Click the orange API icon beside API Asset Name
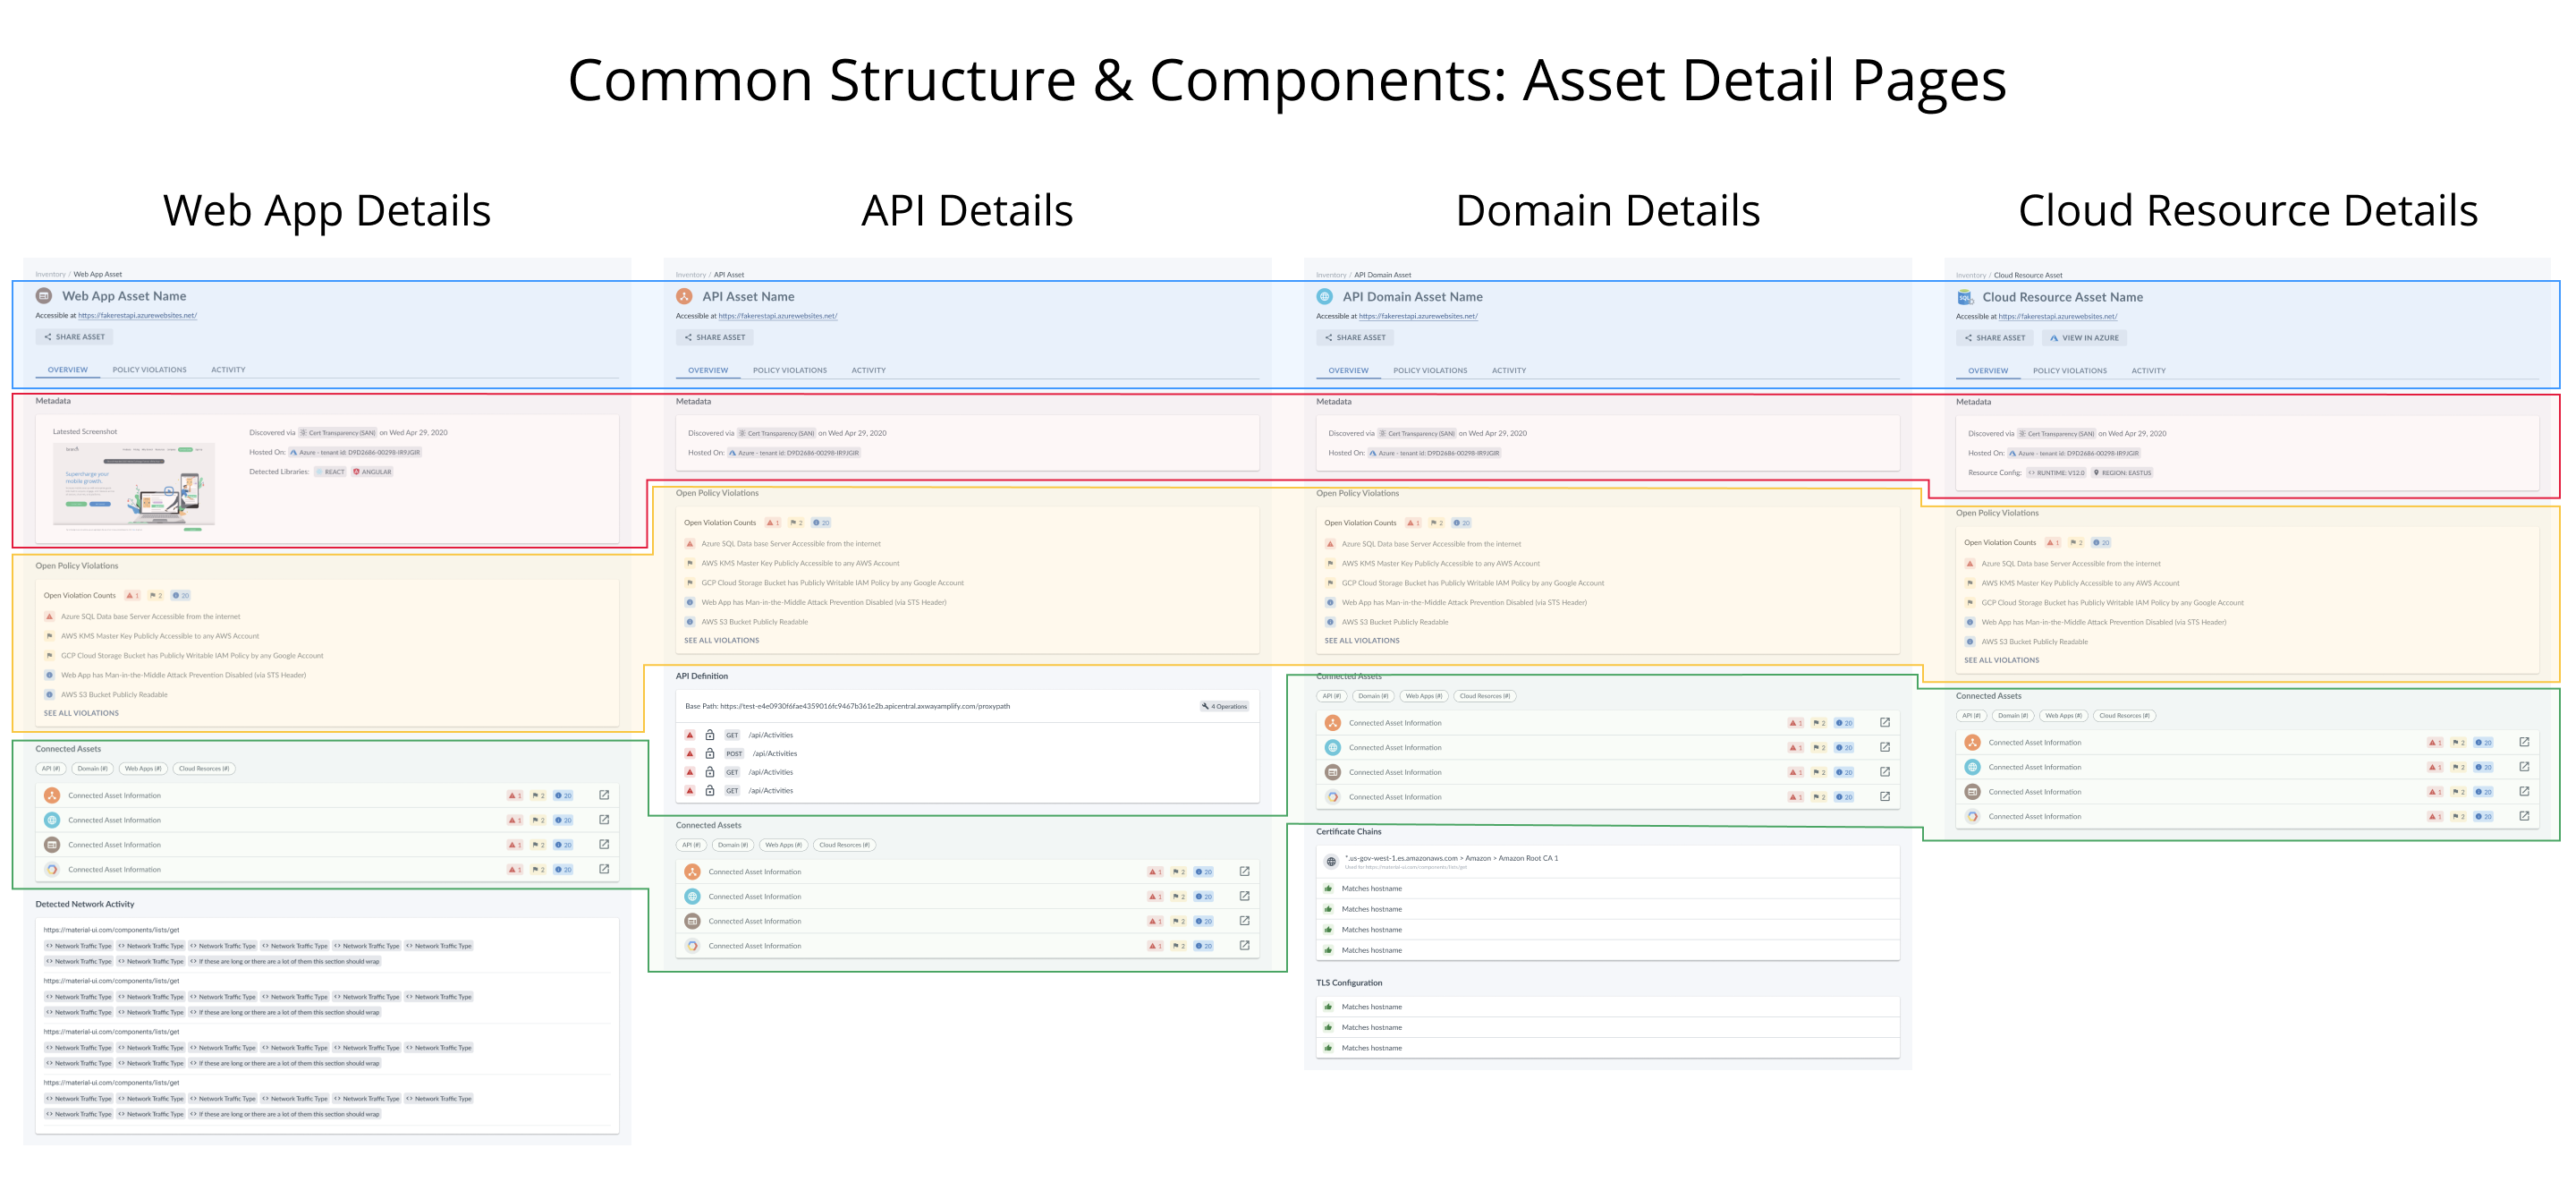Viewport: 2576px width, 1199px height. 684,296
